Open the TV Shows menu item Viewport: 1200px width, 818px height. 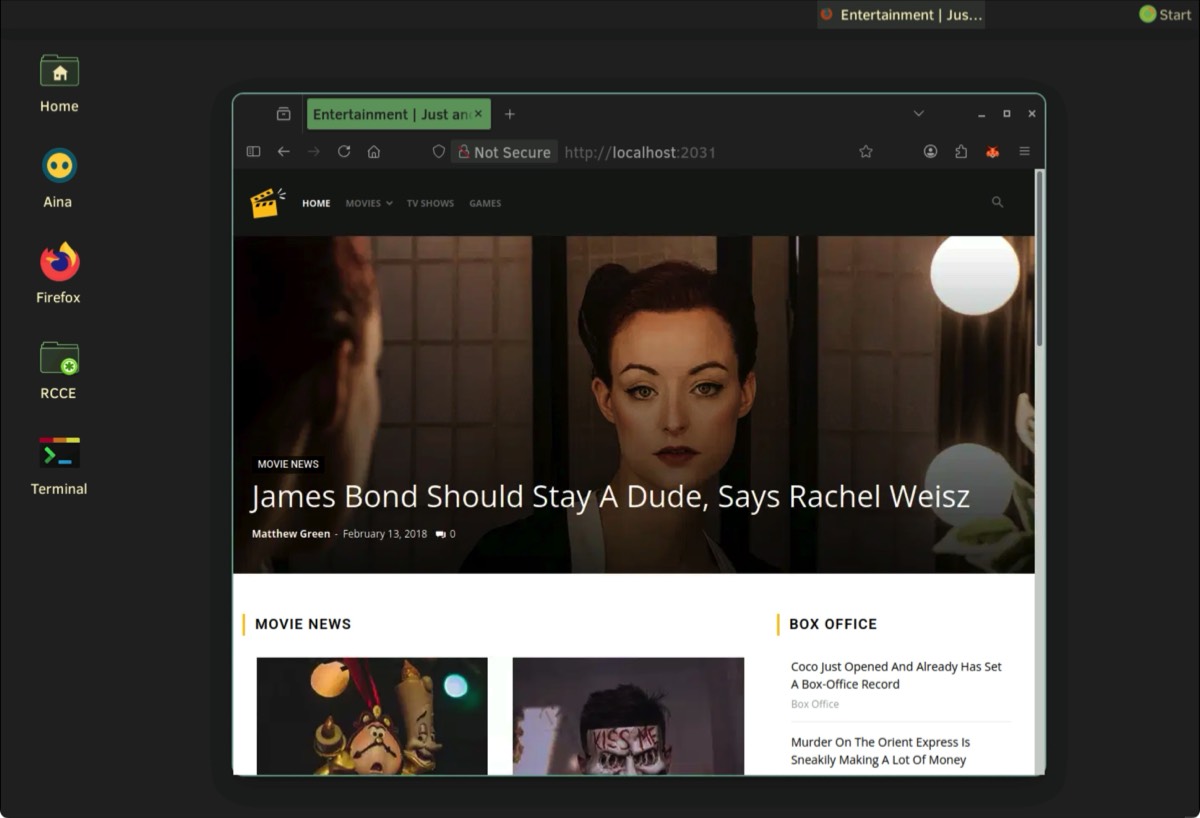point(430,203)
